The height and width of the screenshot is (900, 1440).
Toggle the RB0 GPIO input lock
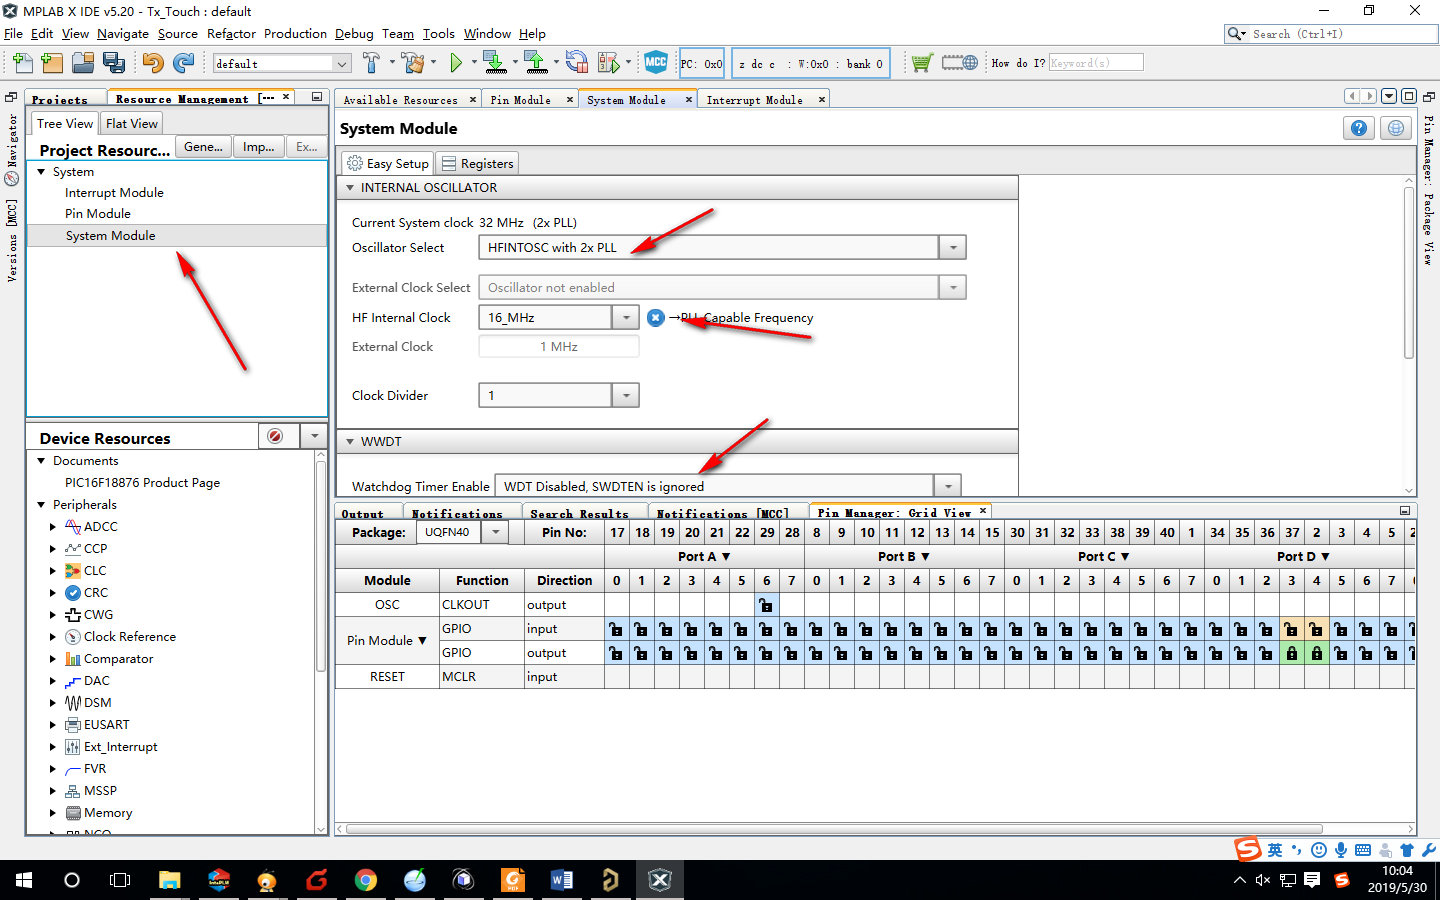point(816,629)
